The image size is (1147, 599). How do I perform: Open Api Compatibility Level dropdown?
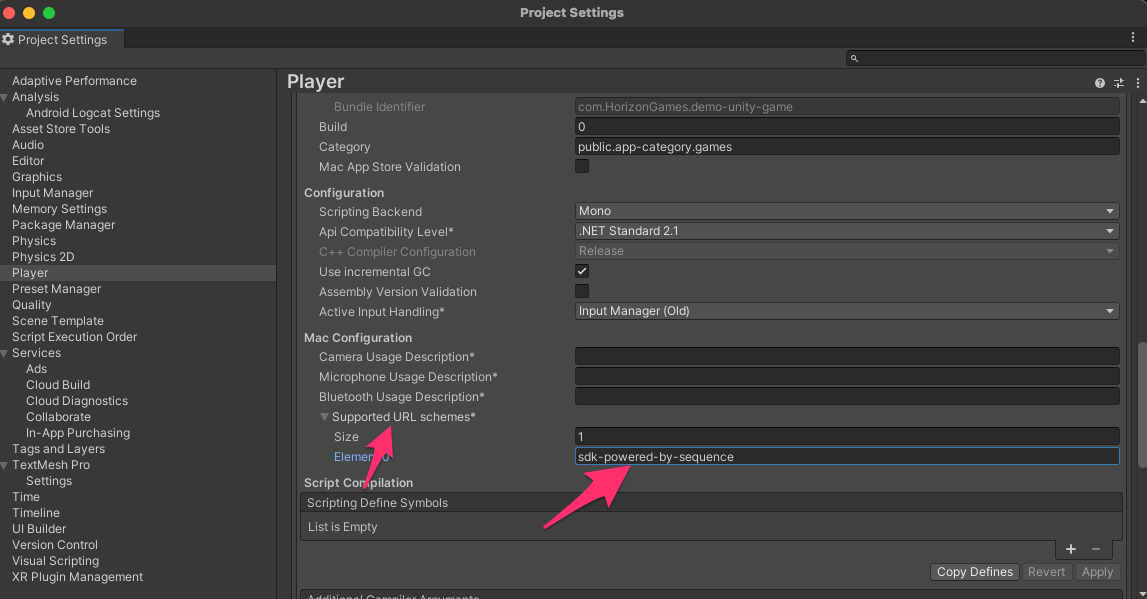point(846,231)
